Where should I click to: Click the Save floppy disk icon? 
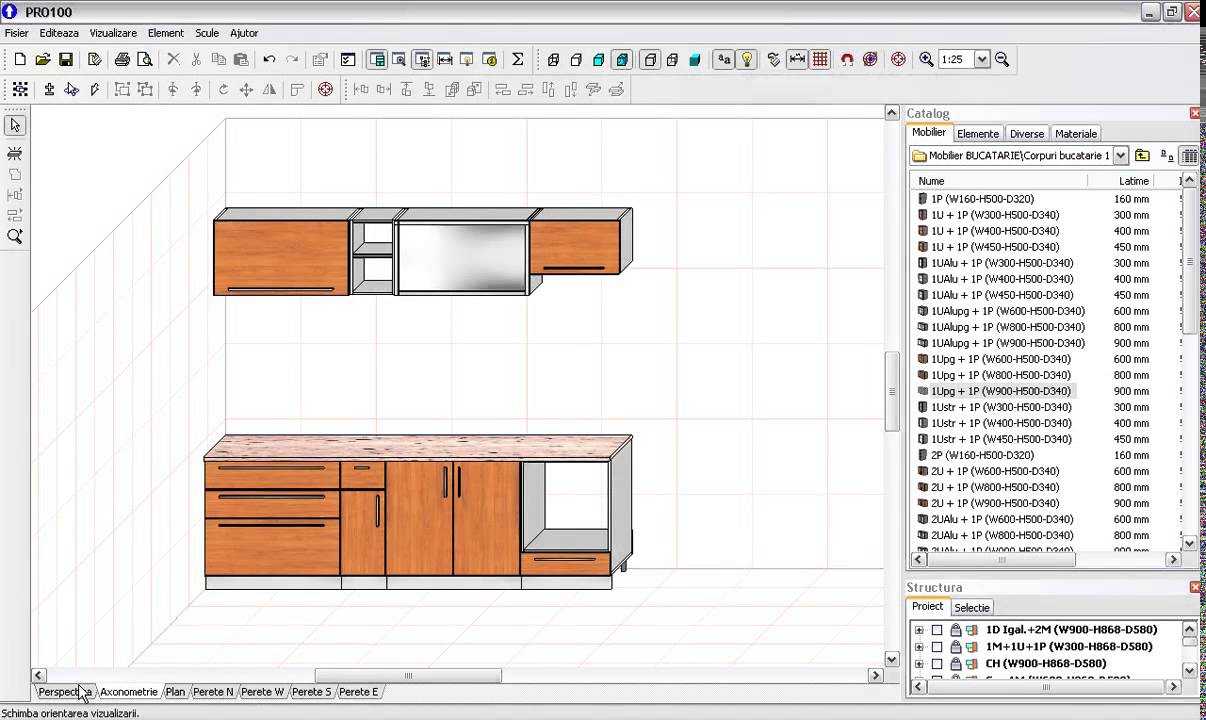pyautogui.click(x=66, y=60)
